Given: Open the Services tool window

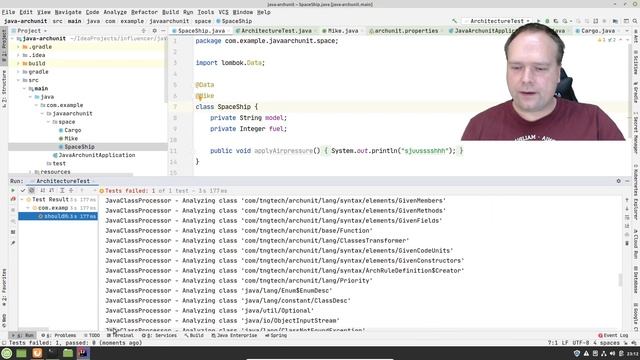Looking at the screenshot, I should [x=159, y=335].
